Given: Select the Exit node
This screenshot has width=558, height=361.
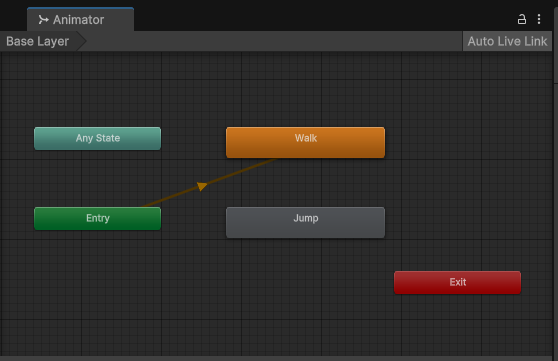Looking at the screenshot, I should (x=457, y=282).
